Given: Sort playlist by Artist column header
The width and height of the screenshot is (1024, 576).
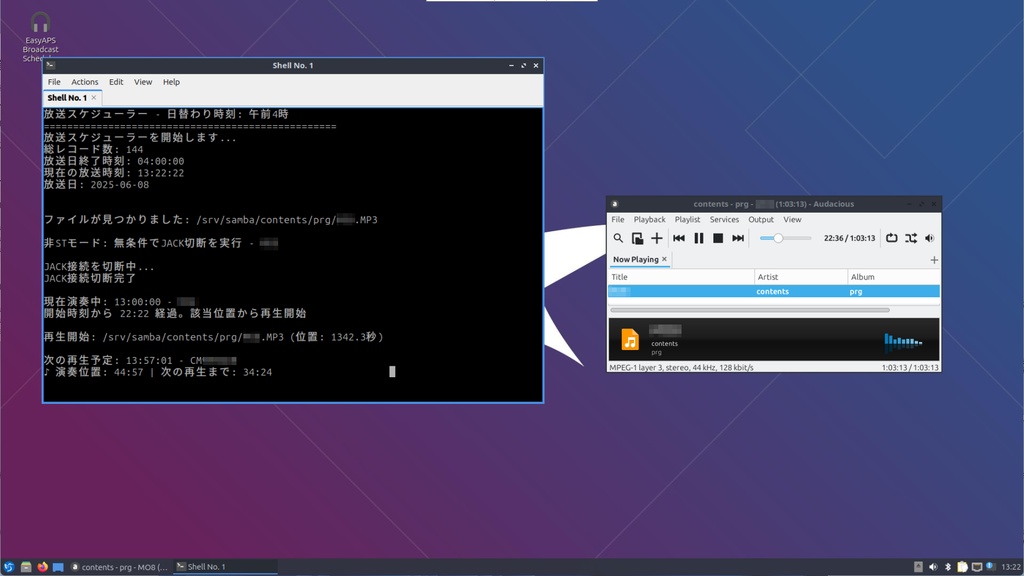Looking at the screenshot, I should point(801,277).
